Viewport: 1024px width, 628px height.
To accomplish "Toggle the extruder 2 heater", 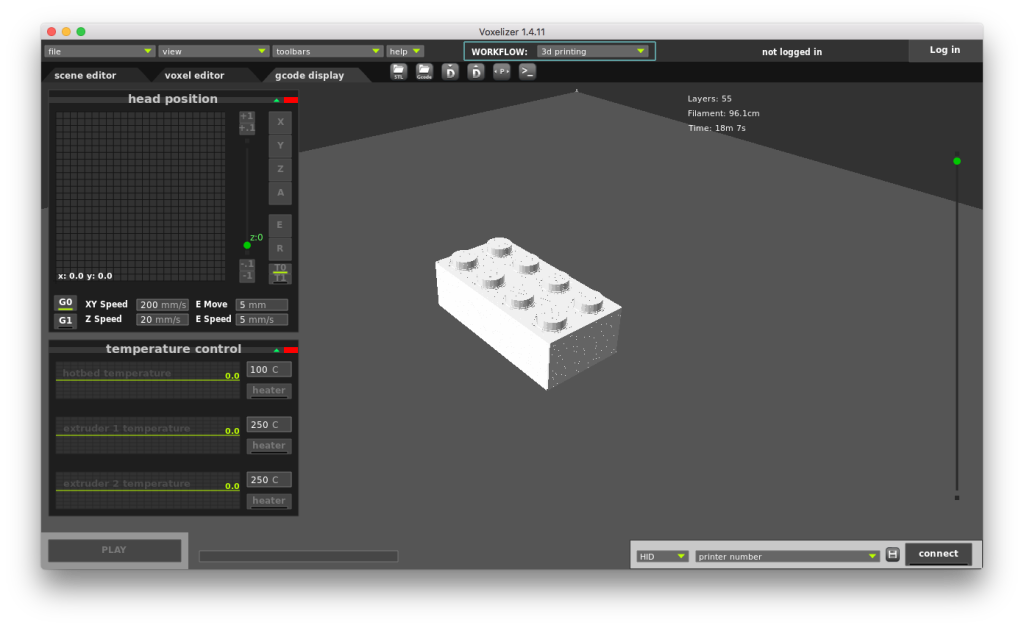I will (269, 501).
